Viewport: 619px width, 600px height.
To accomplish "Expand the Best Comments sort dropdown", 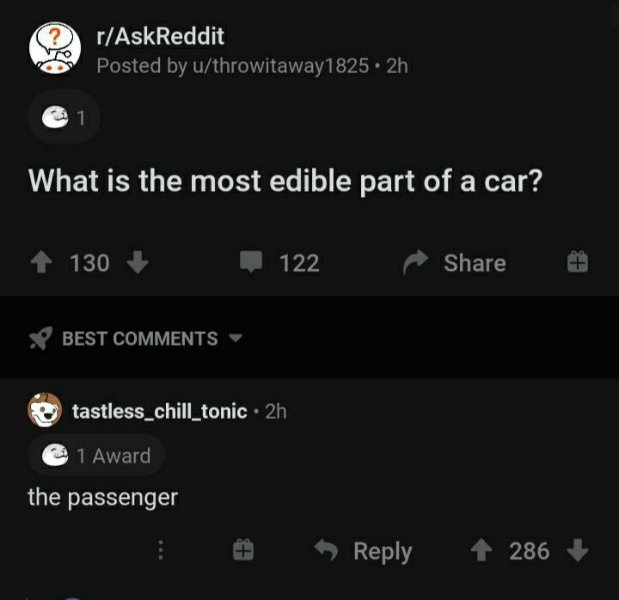I will (x=236, y=338).
